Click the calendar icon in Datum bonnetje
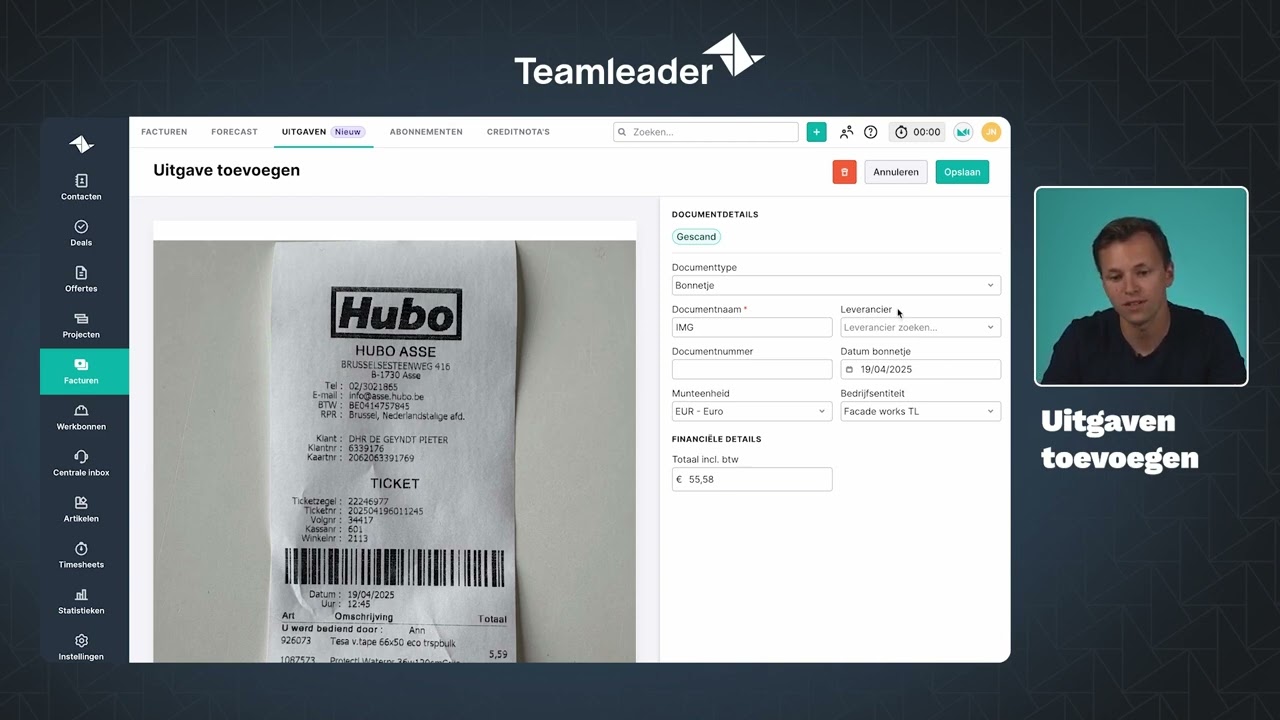1280x720 pixels. click(850, 370)
